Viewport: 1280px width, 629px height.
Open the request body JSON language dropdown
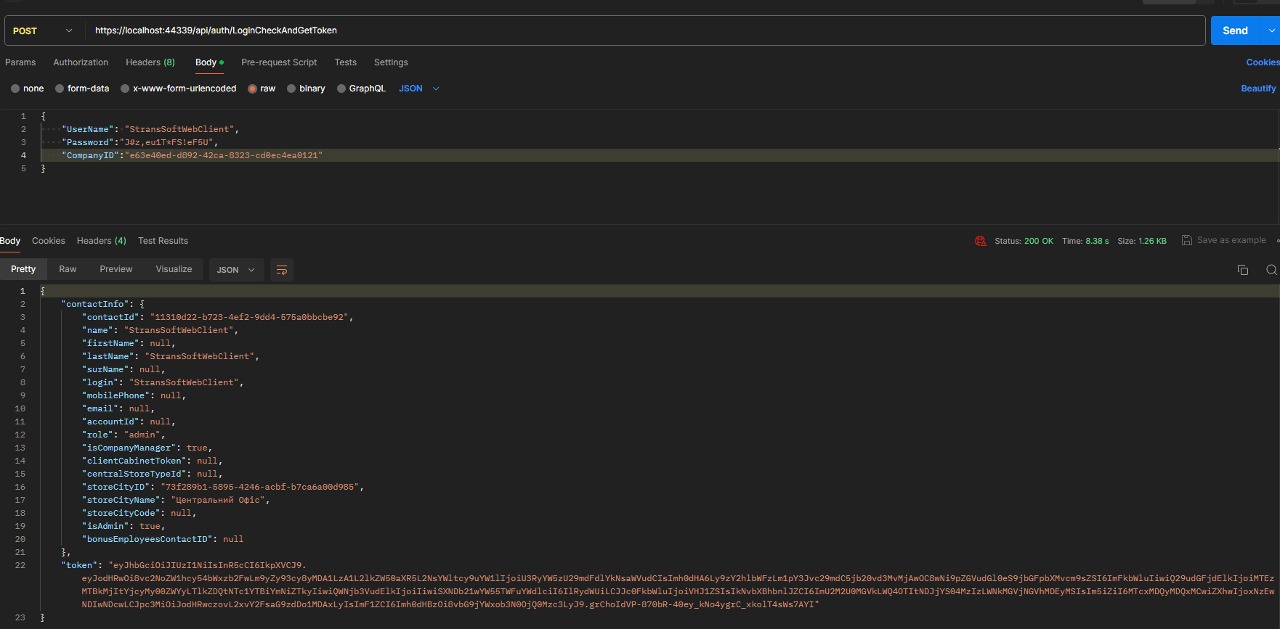pyautogui.click(x=419, y=89)
